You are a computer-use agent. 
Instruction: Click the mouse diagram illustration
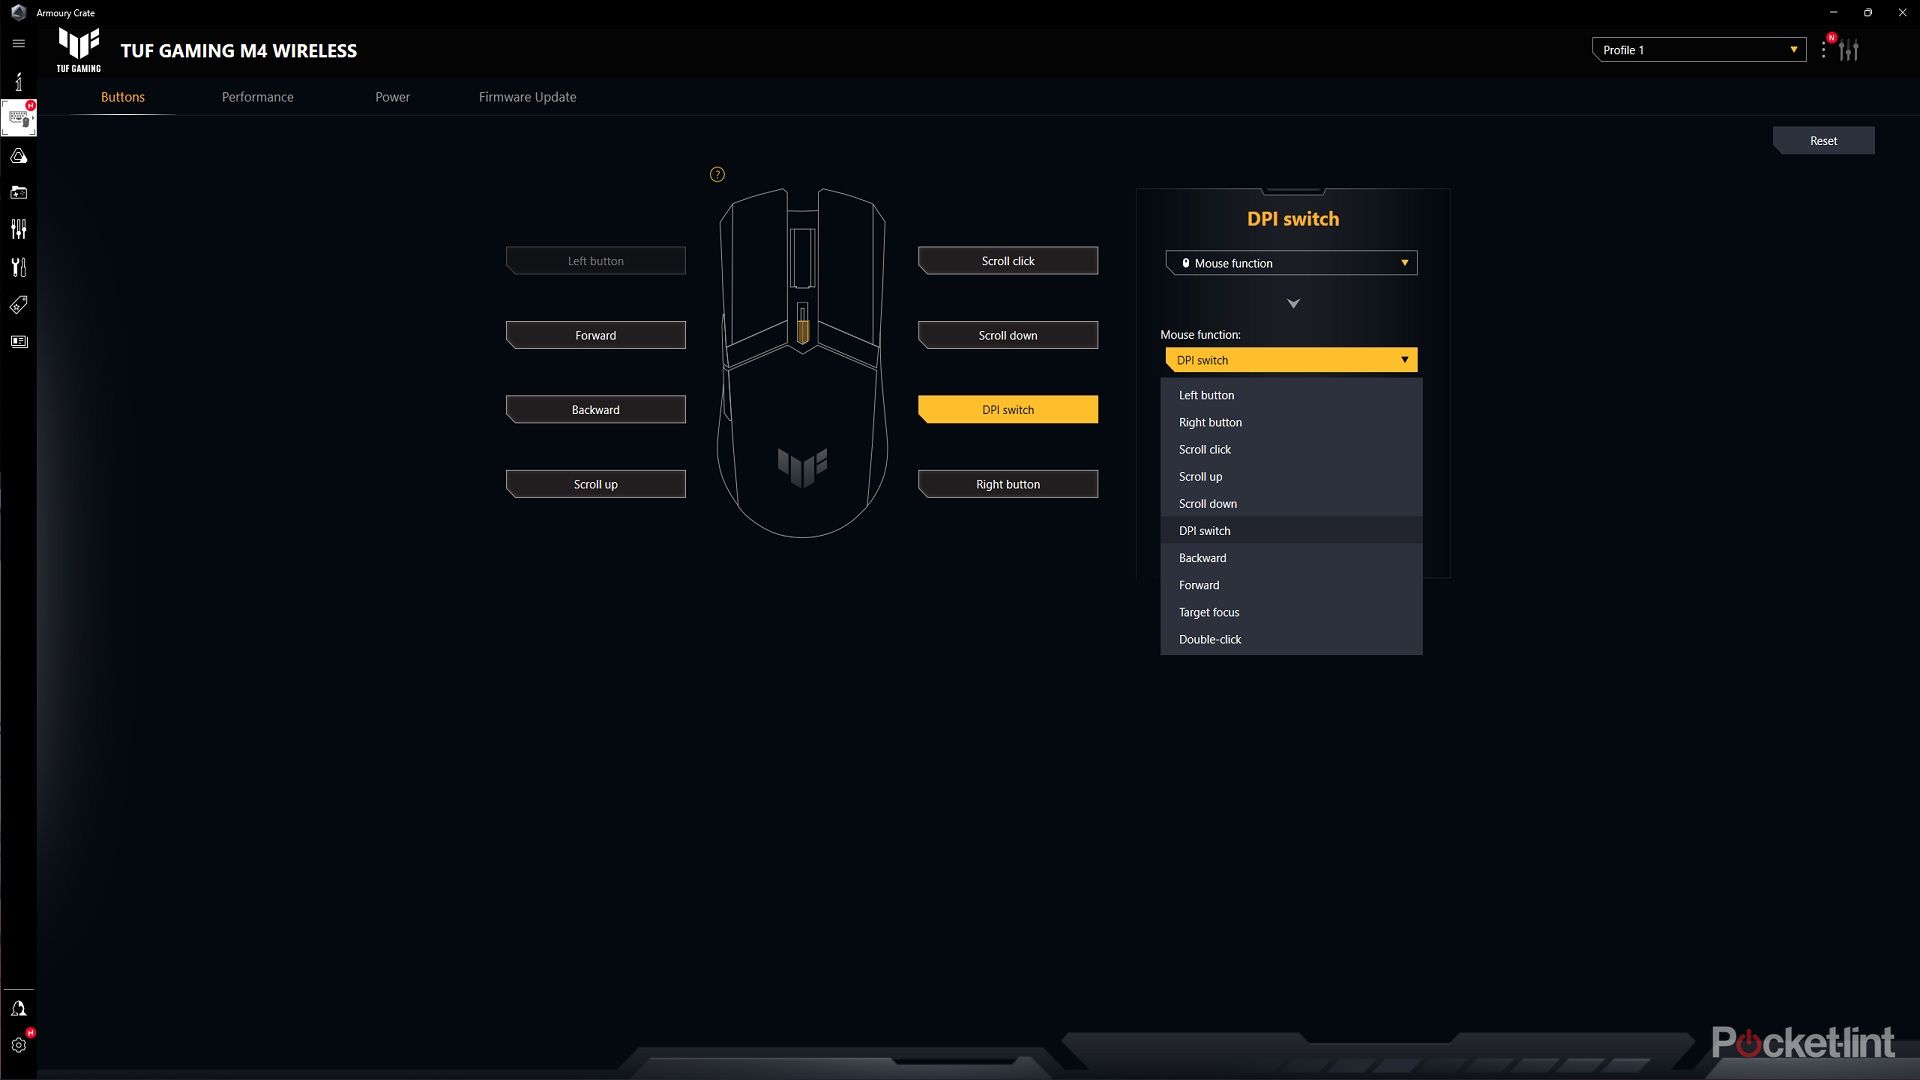pos(802,363)
